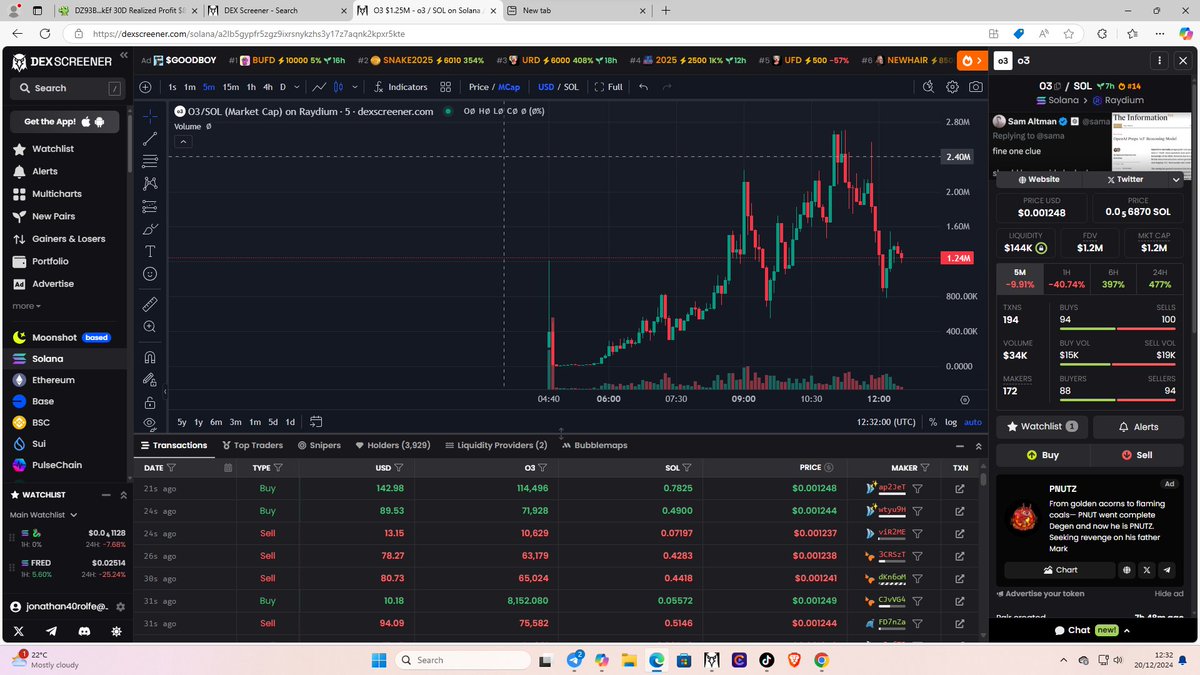Open the Fibonacci/horizontal lines tool group
Screen dimensions: 1200x675
(150, 161)
